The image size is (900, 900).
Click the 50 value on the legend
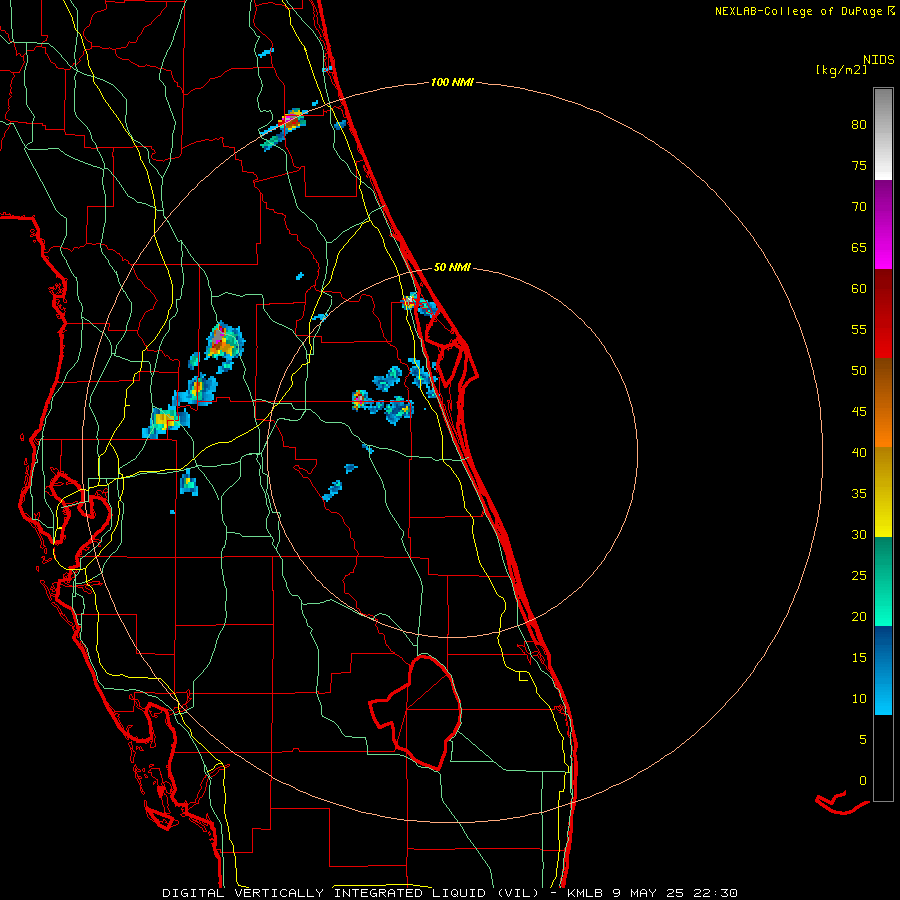[x=859, y=371]
